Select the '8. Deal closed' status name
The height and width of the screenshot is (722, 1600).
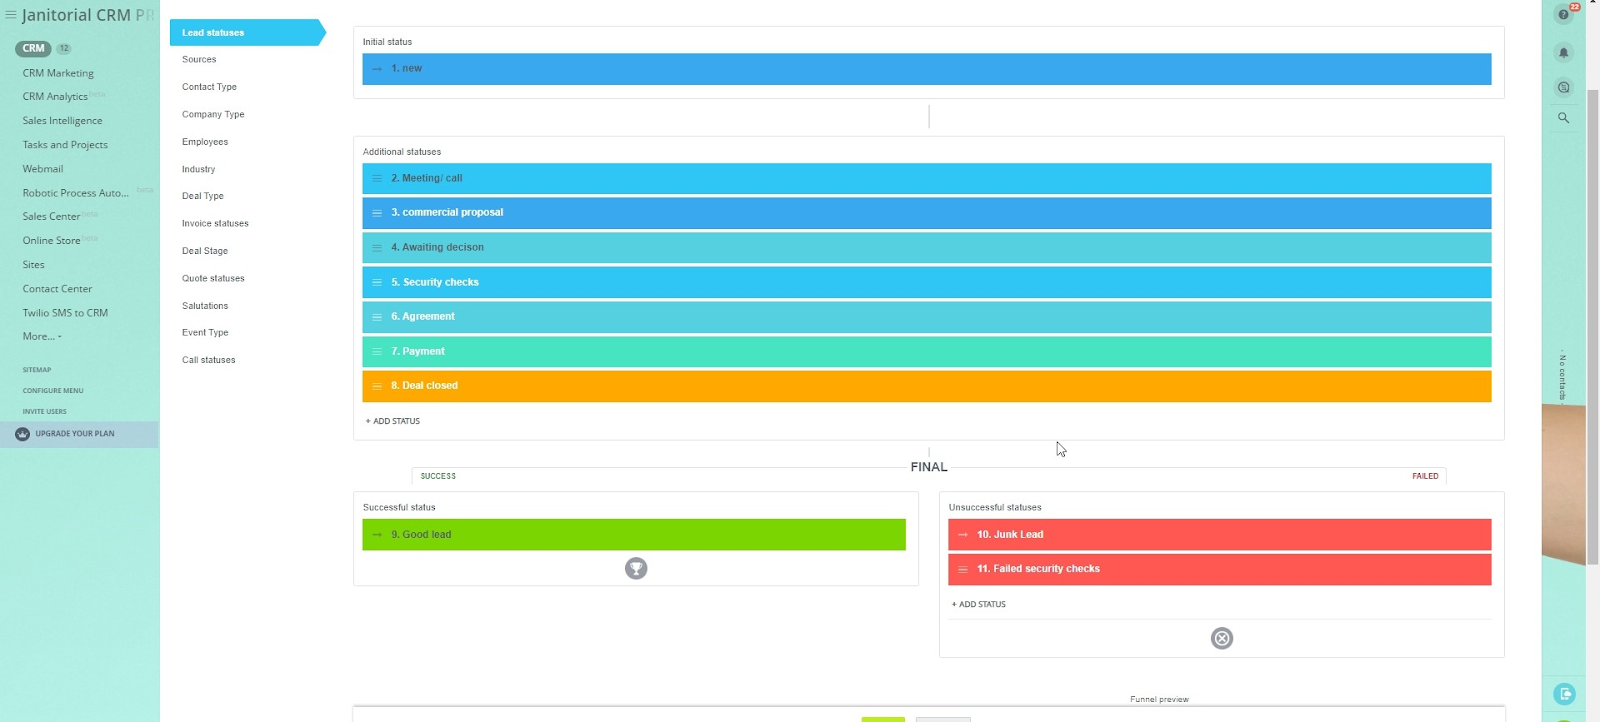(424, 386)
